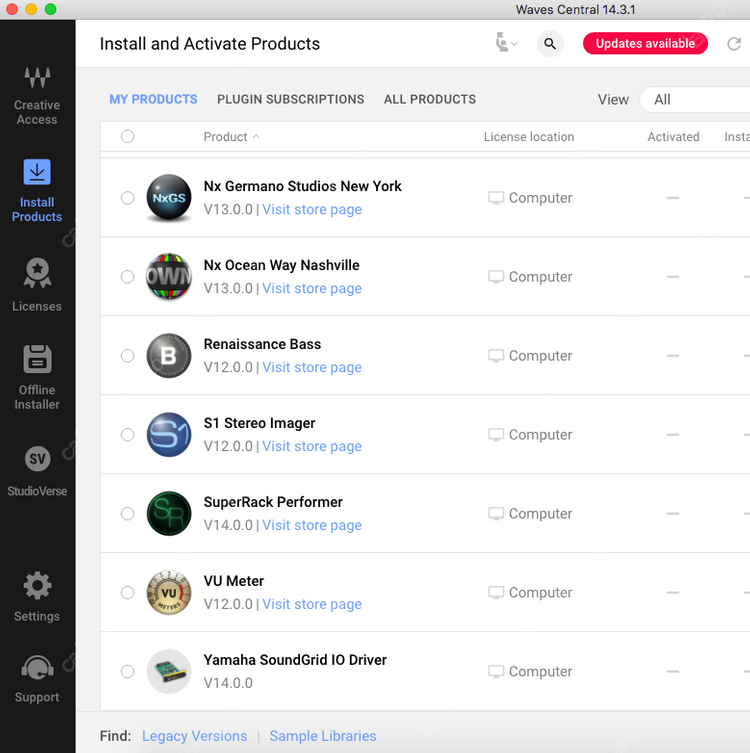Open the Legacy Versions link
Image resolution: width=750 pixels, height=753 pixels.
(194, 736)
